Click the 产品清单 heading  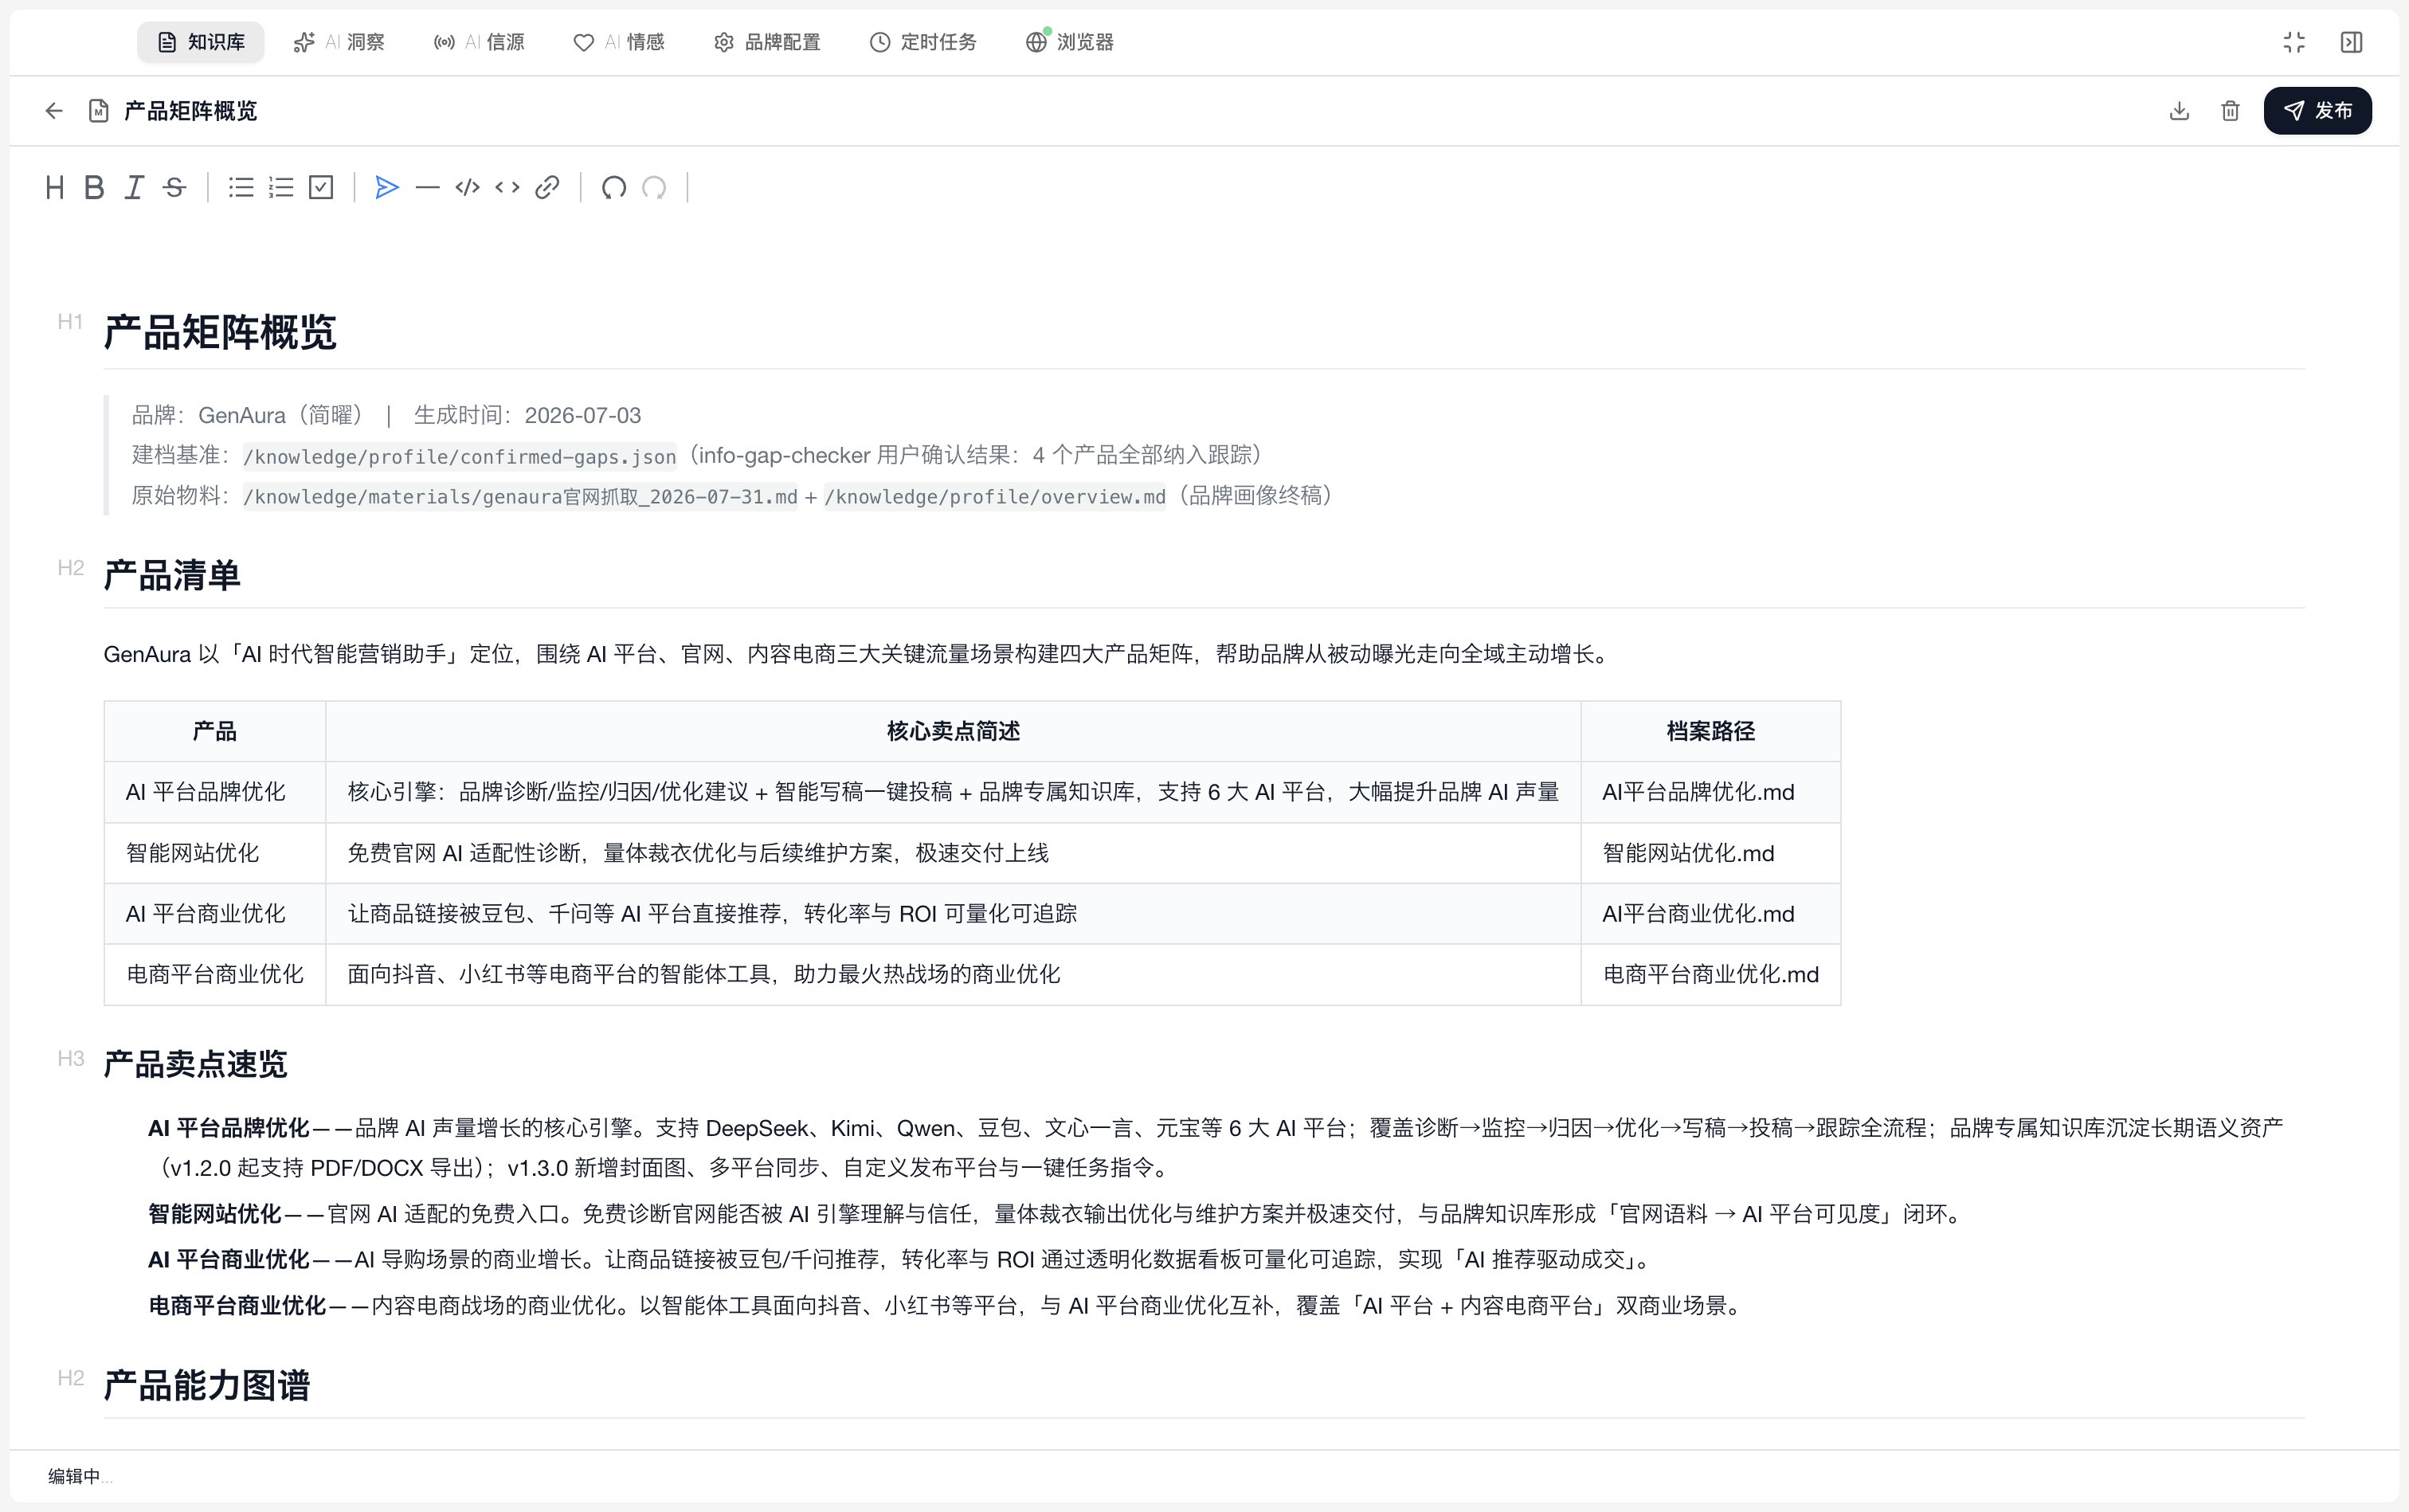coord(172,575)
